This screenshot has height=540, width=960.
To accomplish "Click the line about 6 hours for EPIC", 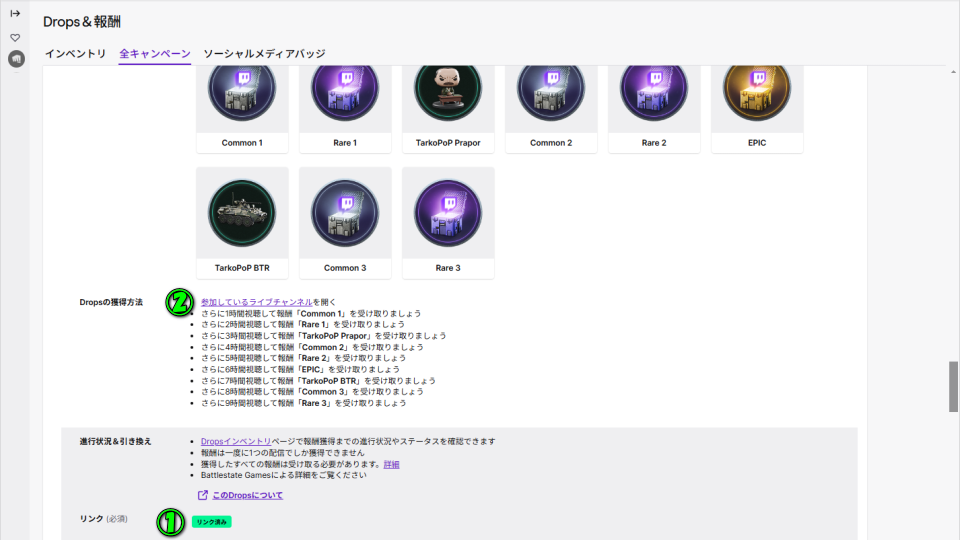I will tap(300, 370).
